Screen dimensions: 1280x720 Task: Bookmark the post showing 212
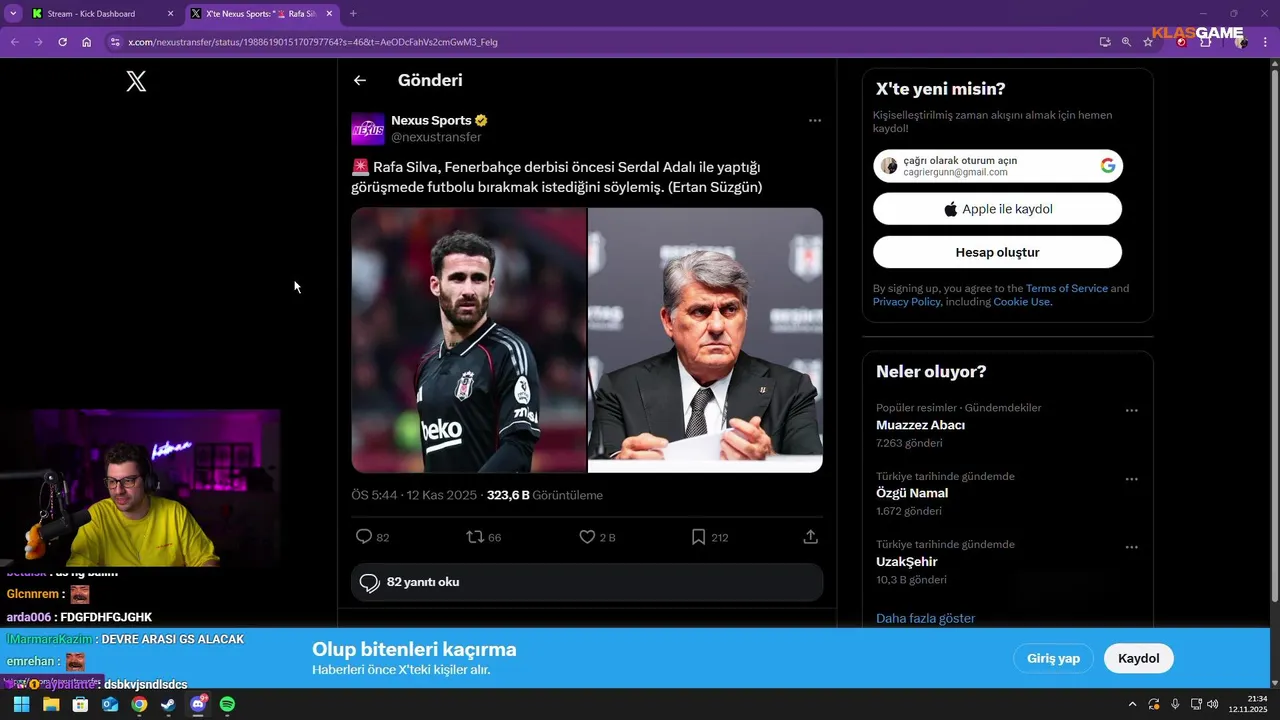tap(698, 537)
